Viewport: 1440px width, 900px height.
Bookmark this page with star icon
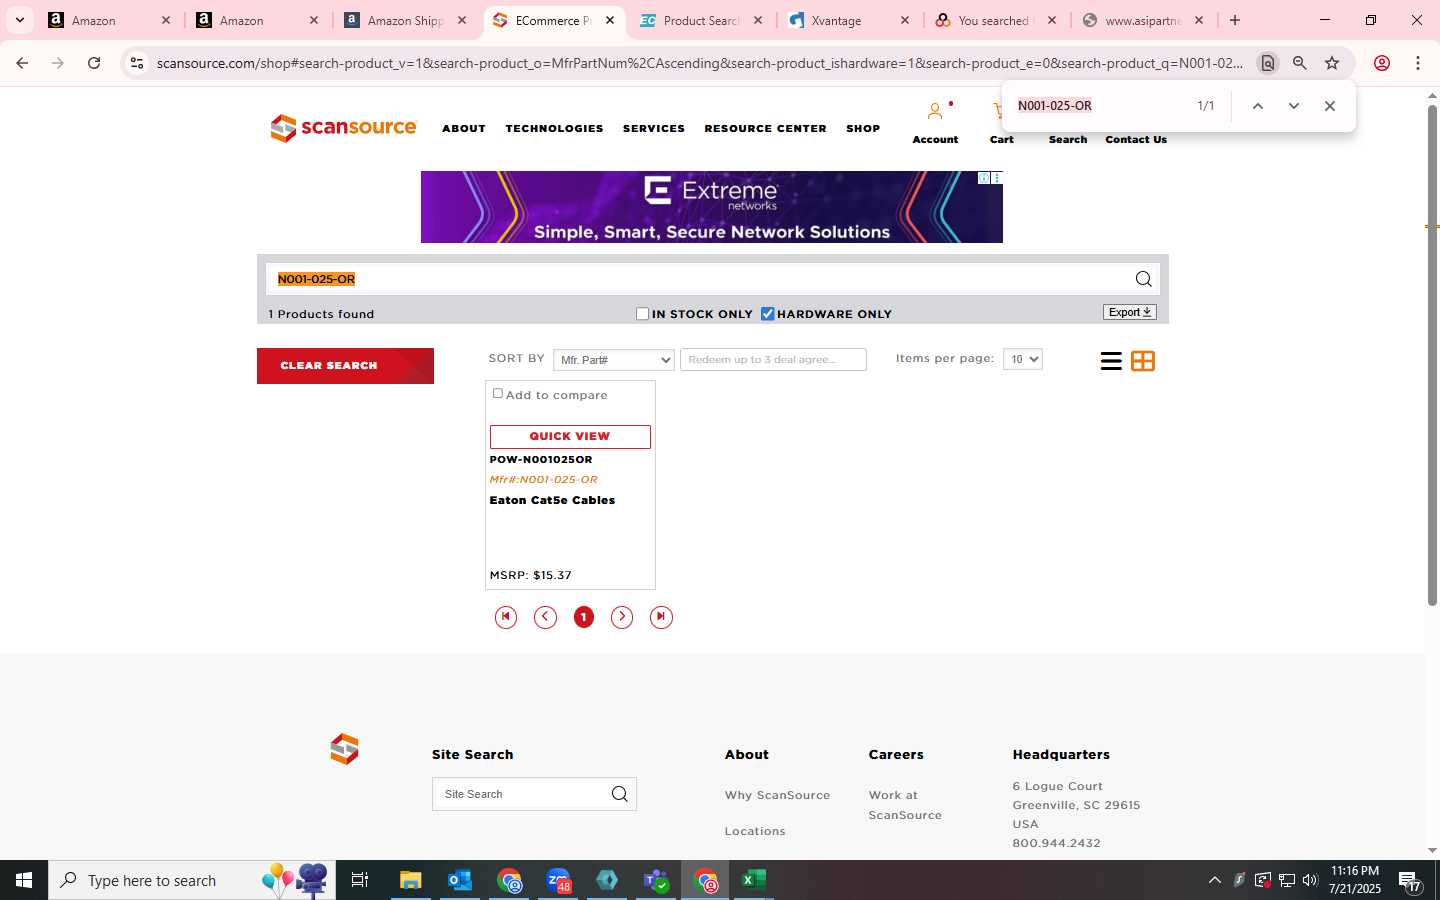click(x=1332, y=63)
